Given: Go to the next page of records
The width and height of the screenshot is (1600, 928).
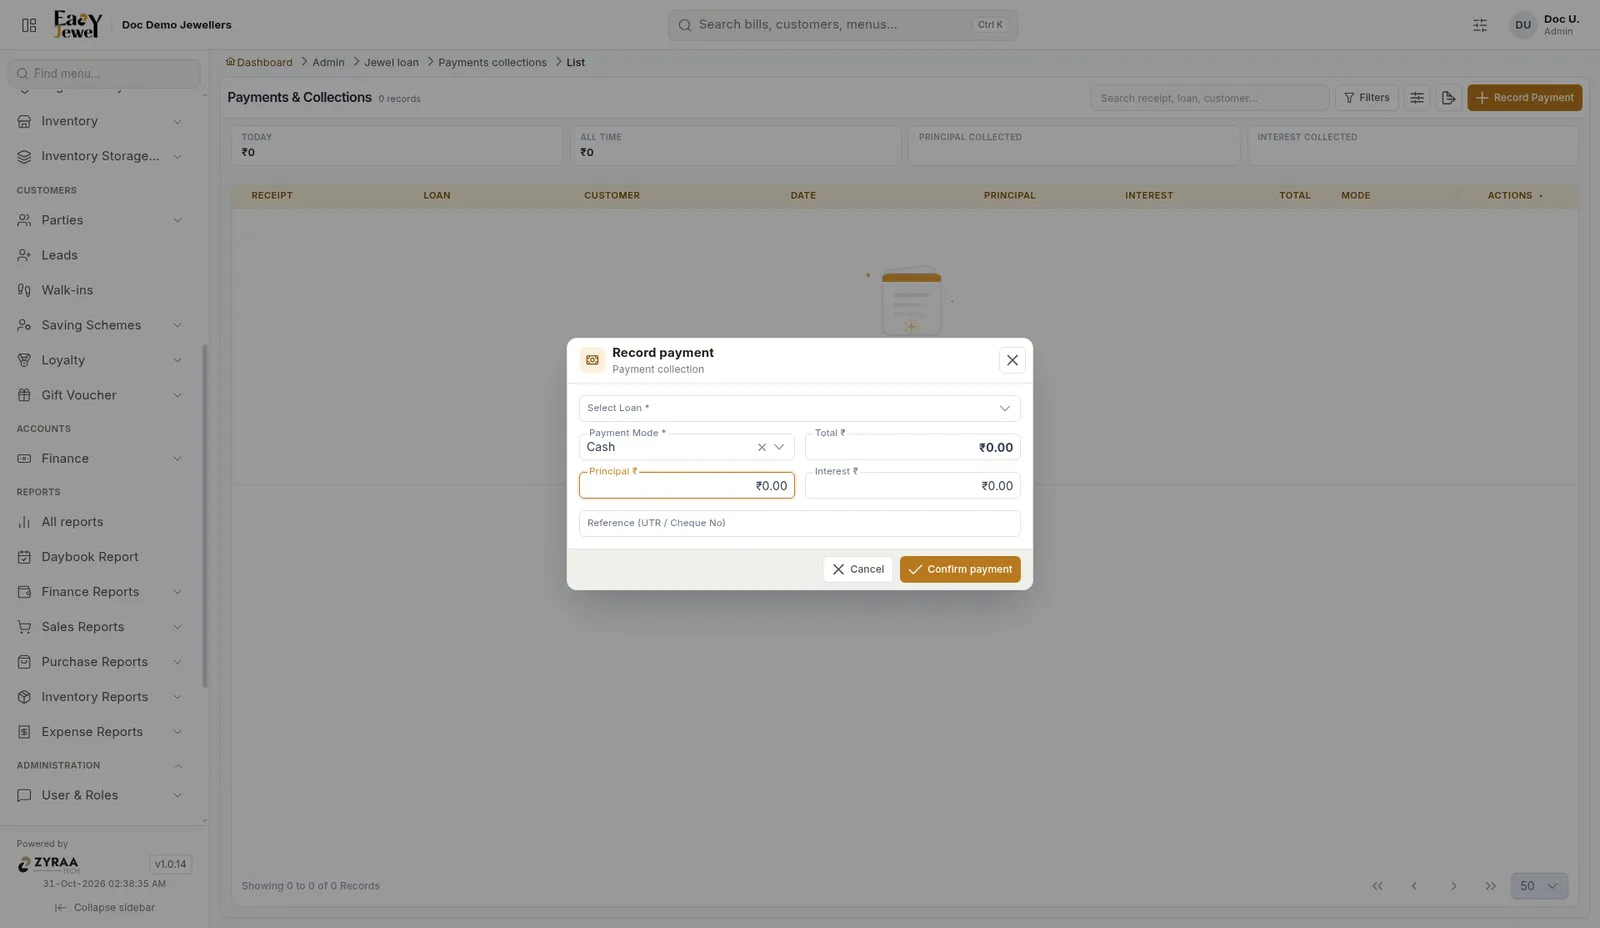Looking at the screenshot, I should coord(1454,886).
